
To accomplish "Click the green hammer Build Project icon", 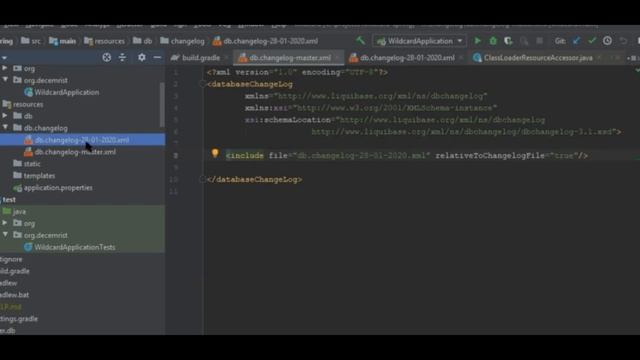I will click(x=360, y=41).
